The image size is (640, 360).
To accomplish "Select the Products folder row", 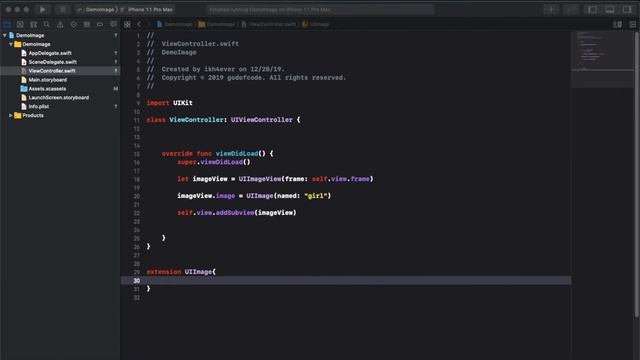I will coord(60,116).
